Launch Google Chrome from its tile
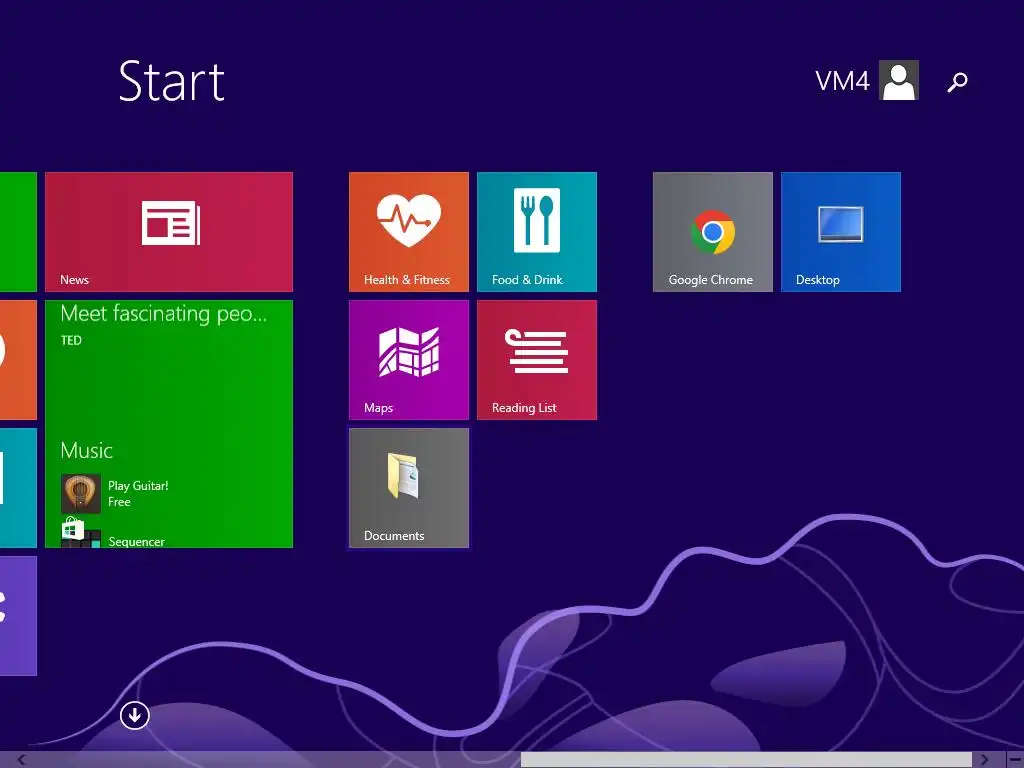The image size is (1024, 768). click(712, 232)
